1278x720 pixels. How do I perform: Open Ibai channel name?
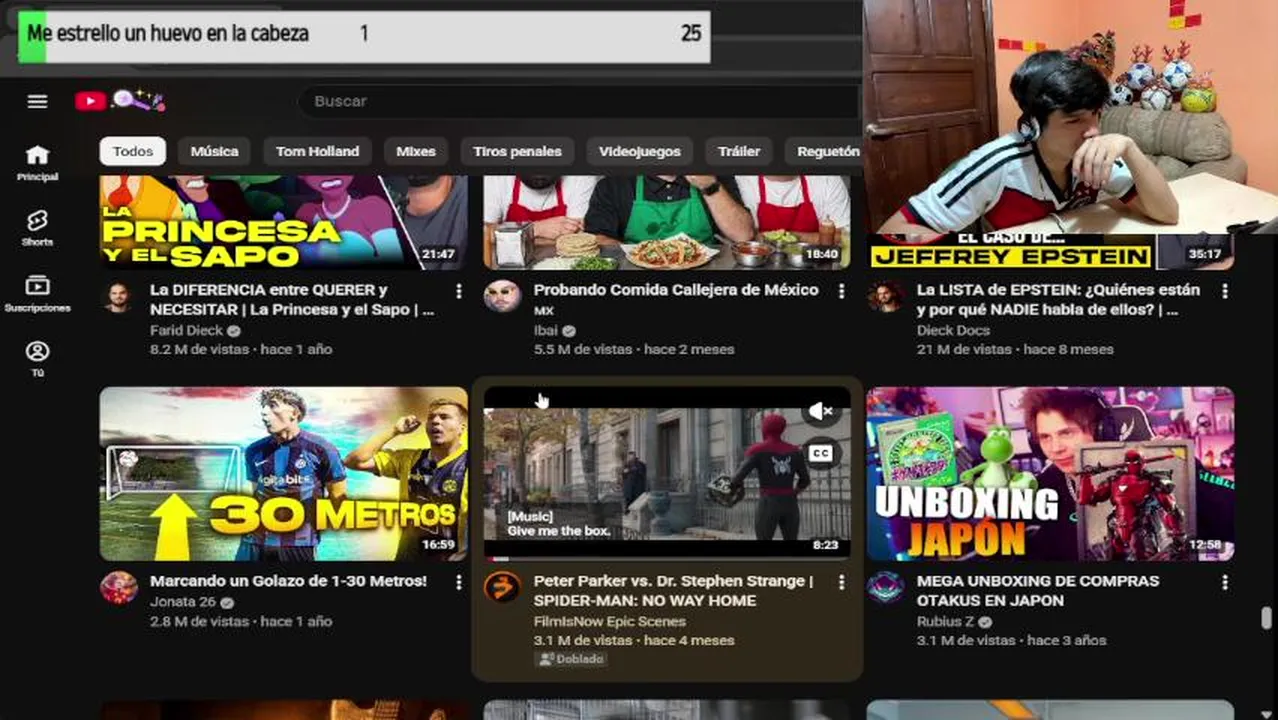[x=546, y=331]
